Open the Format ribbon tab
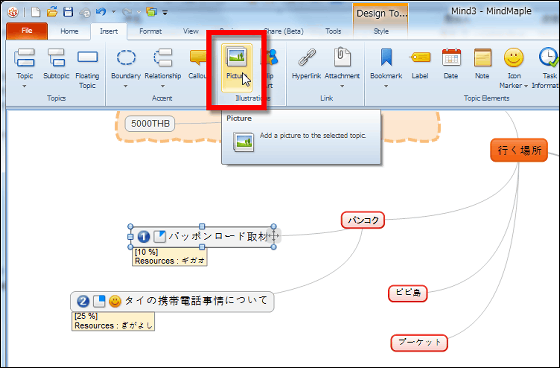 (150, 31)
